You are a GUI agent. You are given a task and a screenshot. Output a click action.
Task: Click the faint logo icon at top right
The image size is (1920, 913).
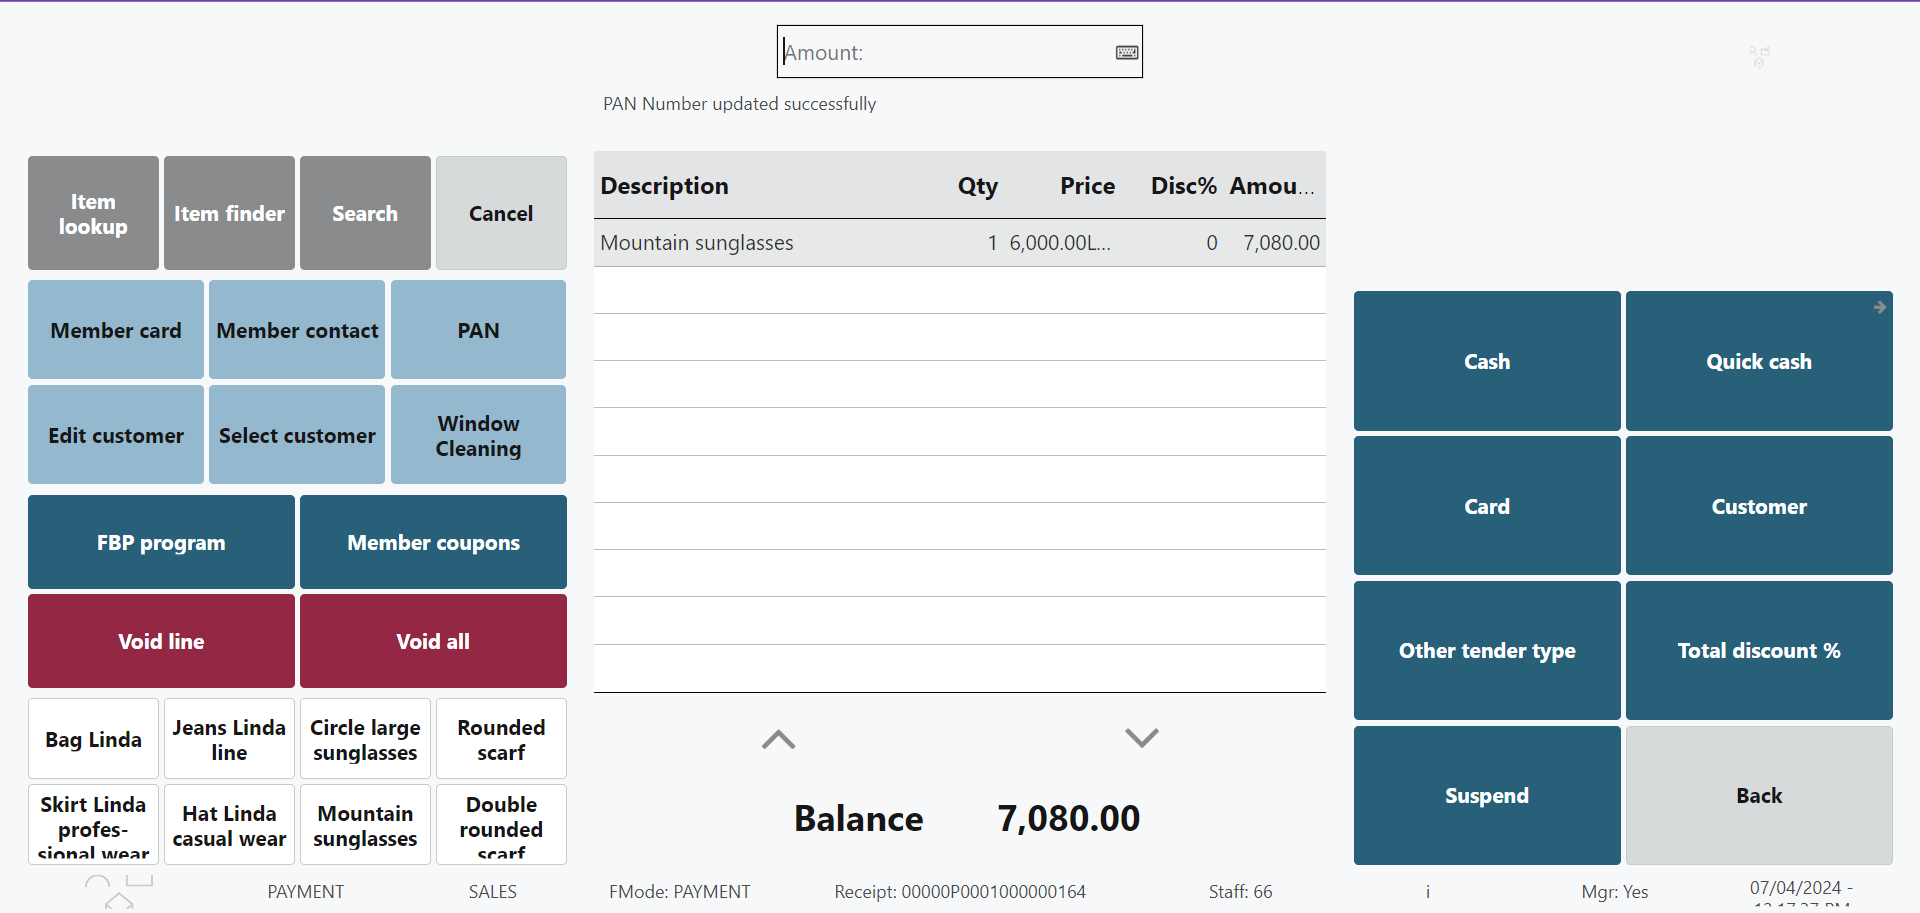(1759, 56)
